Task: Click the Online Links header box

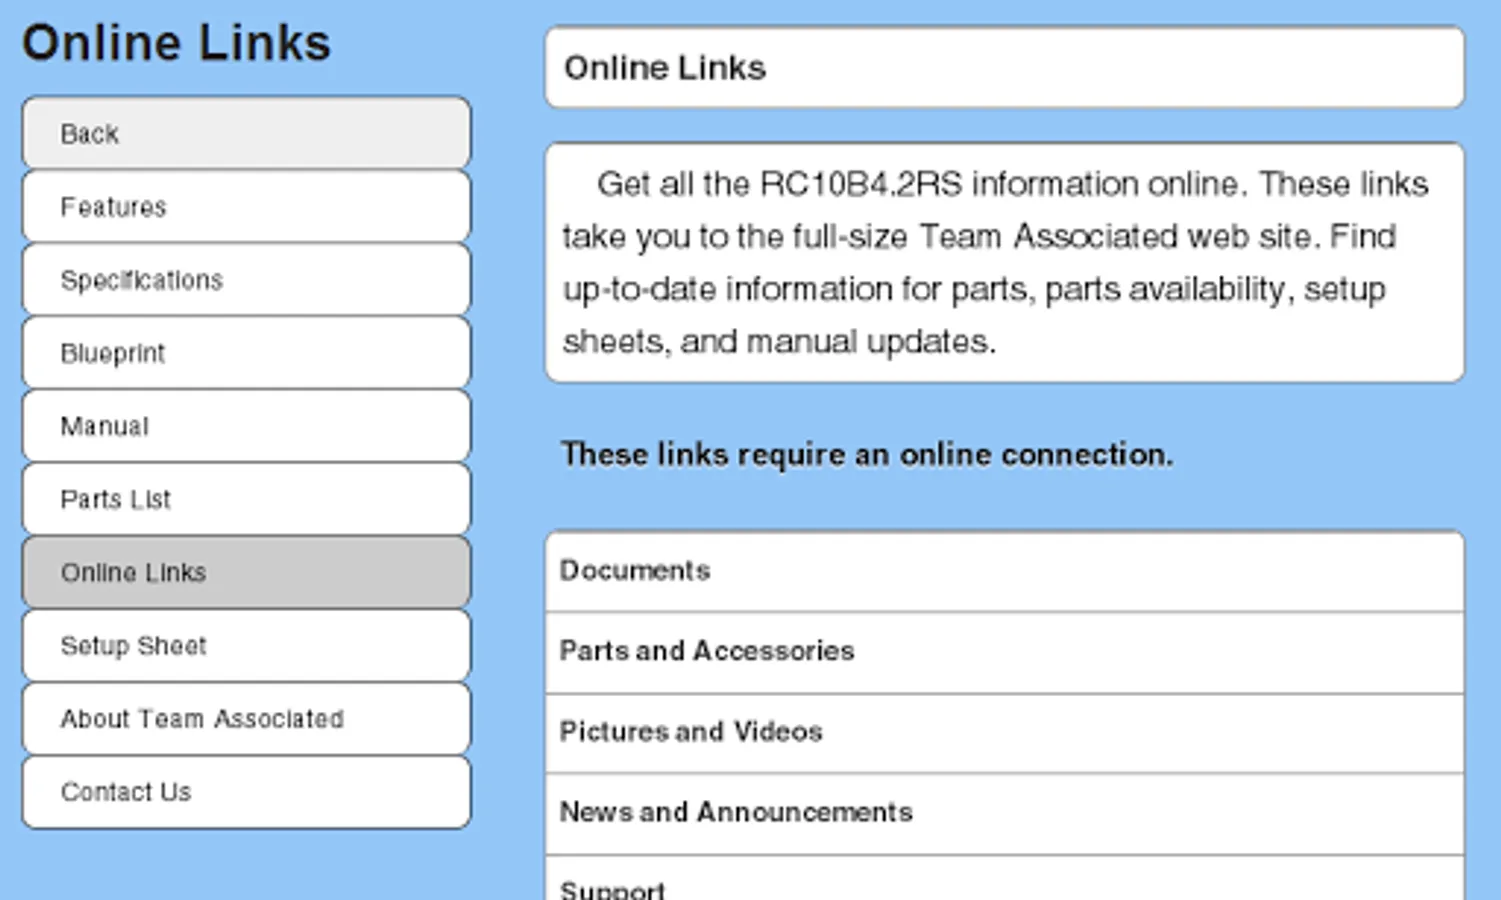Action: tap(1005, 67)
